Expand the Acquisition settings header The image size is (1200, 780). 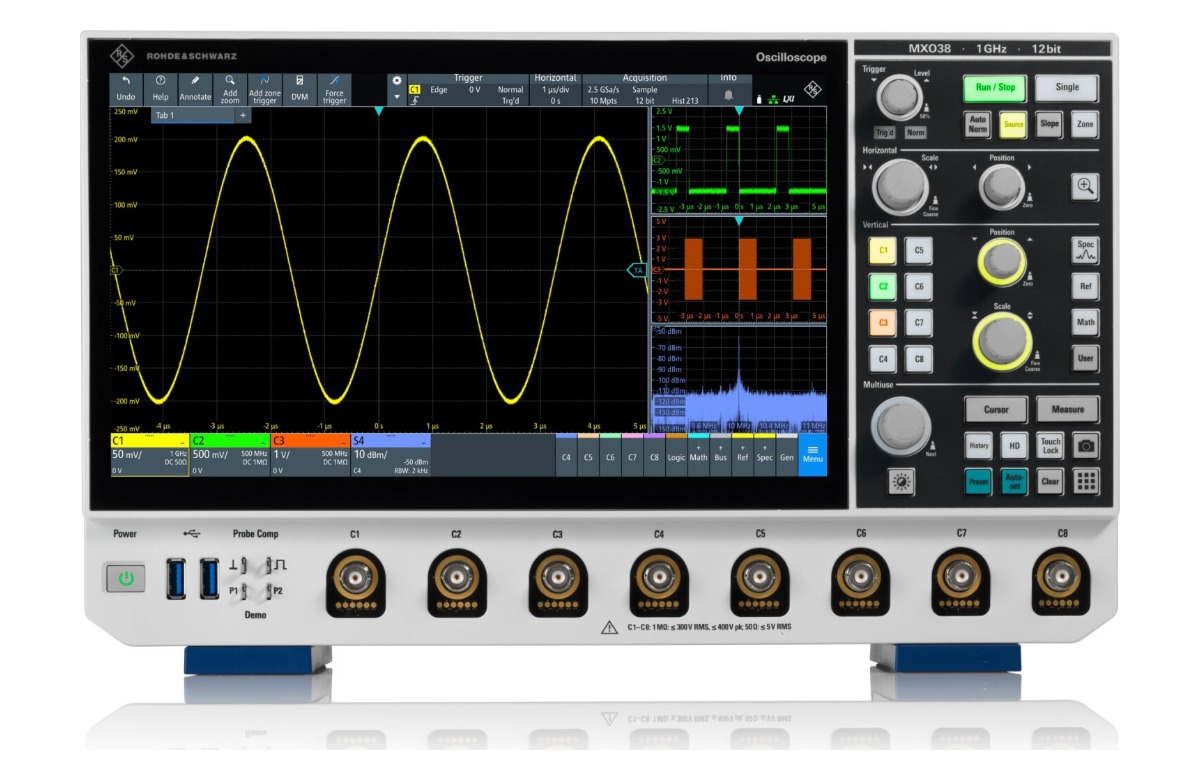coord(645,78)
